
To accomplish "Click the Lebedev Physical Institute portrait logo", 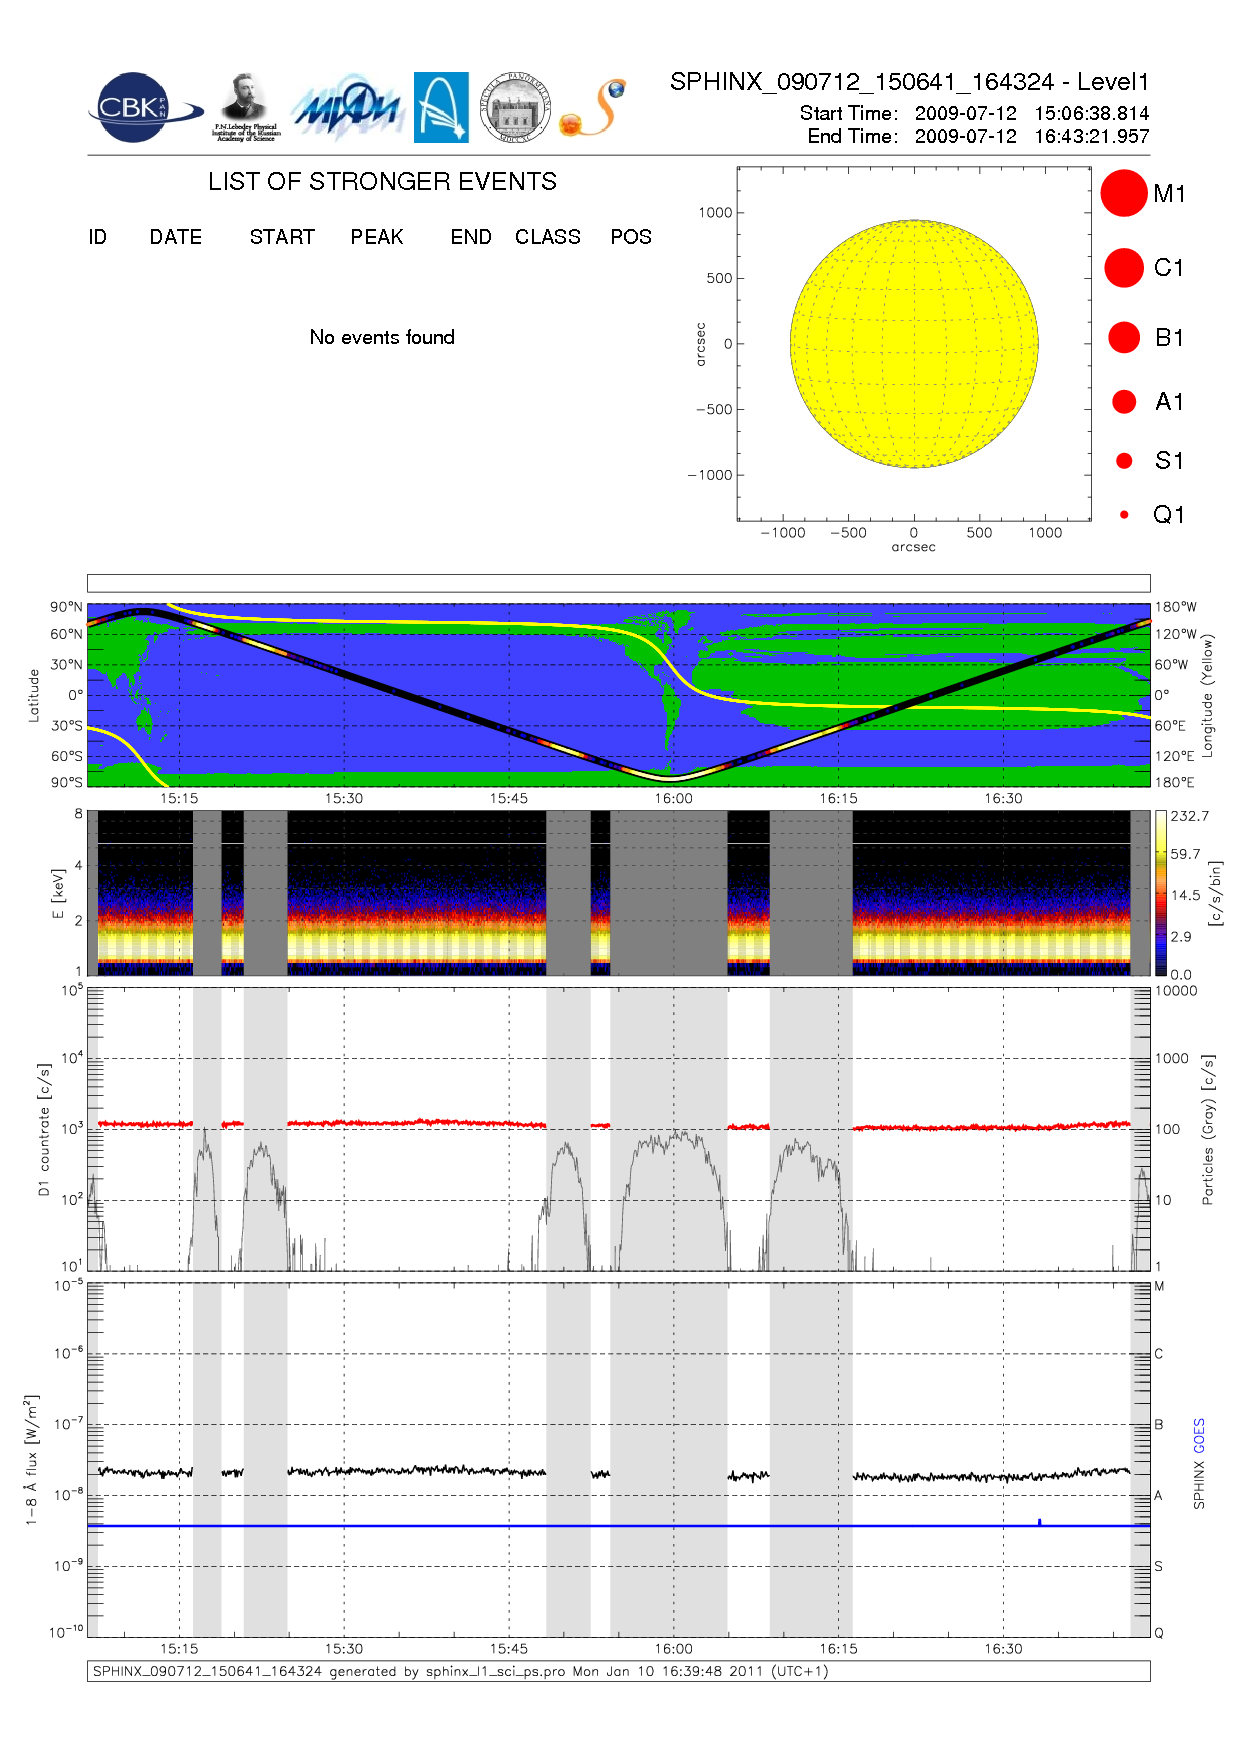I will [x=245, y=108].
